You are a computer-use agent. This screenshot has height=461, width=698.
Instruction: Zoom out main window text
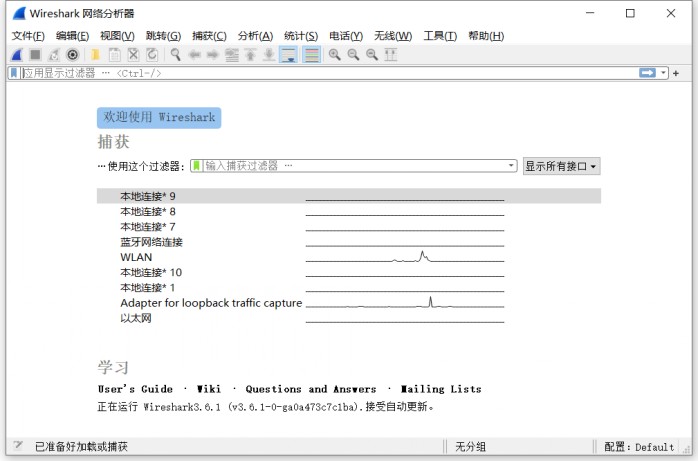[353, 55]
